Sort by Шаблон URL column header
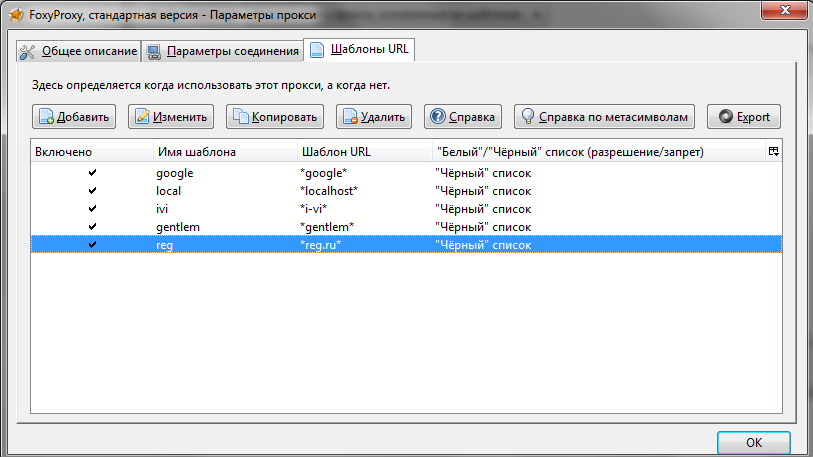 (365, 152)
